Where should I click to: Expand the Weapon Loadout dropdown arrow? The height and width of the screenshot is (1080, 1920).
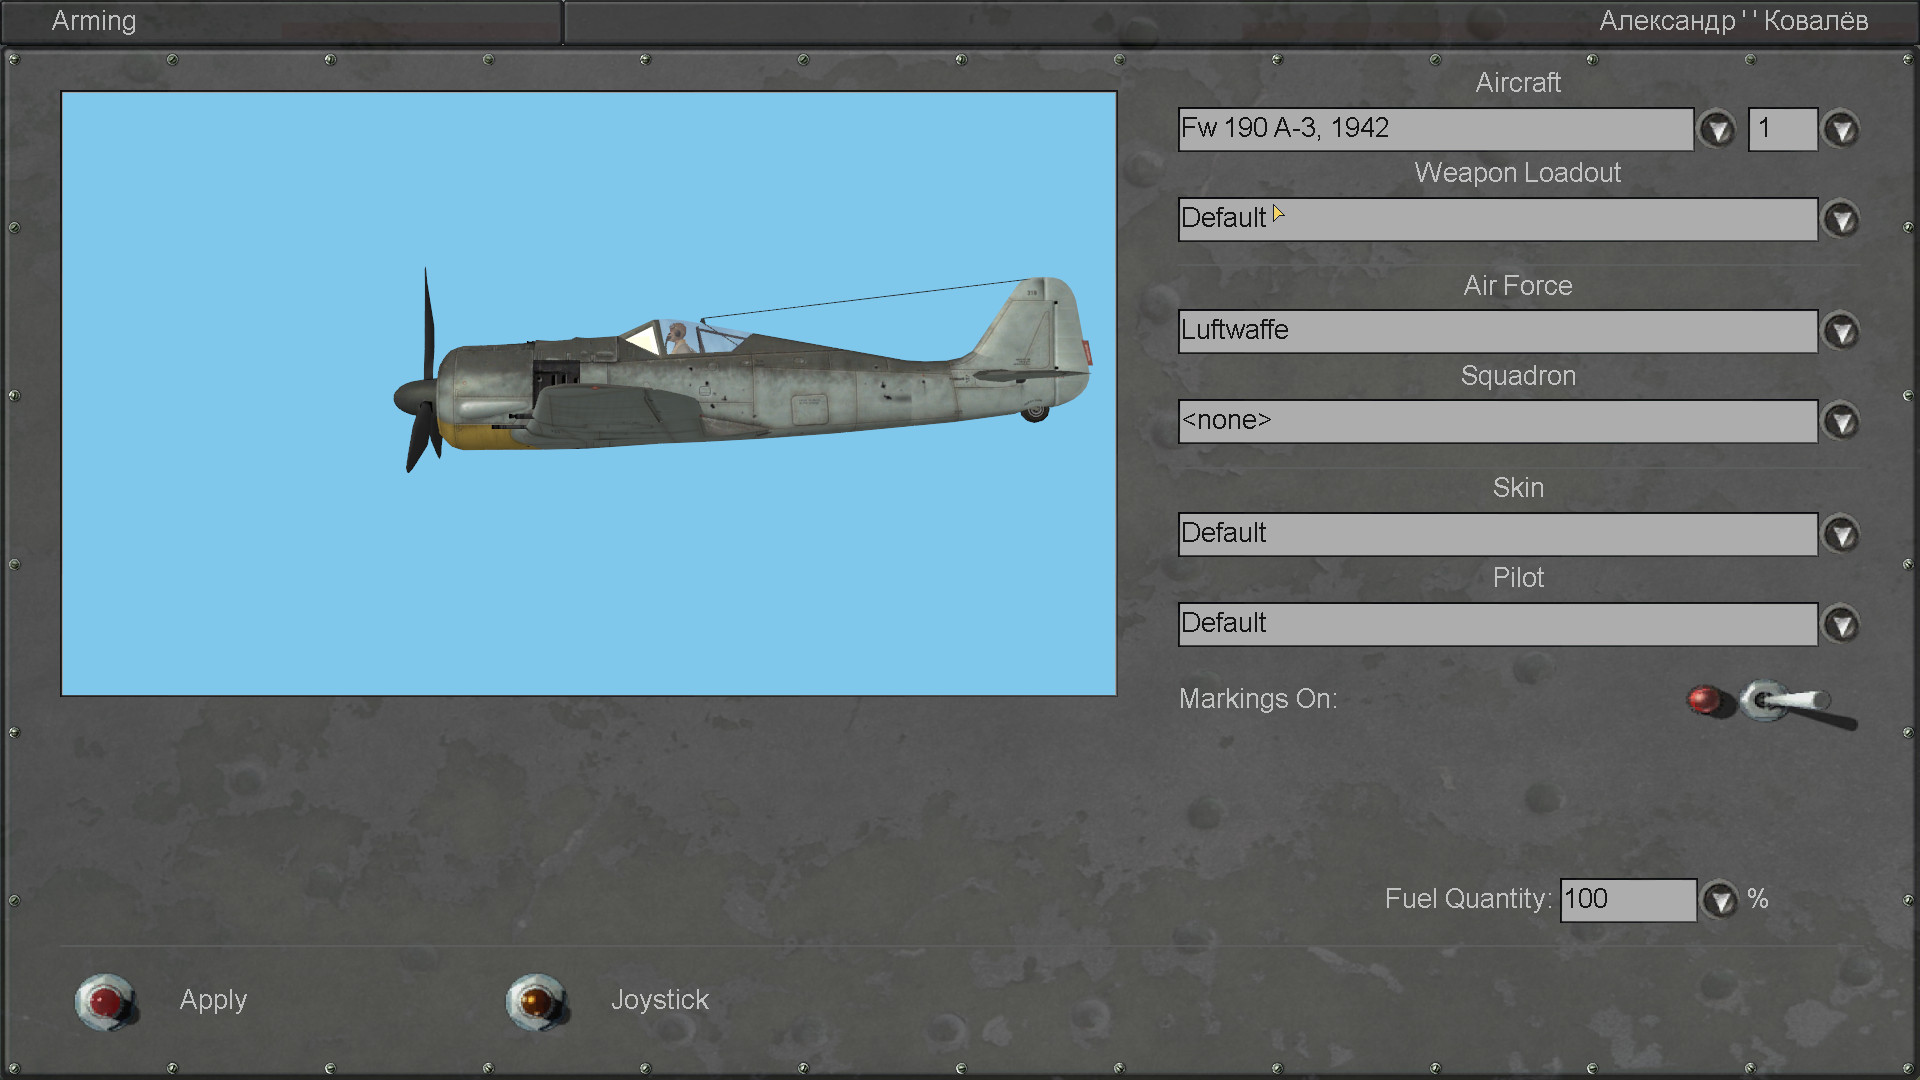(1841, 220)
